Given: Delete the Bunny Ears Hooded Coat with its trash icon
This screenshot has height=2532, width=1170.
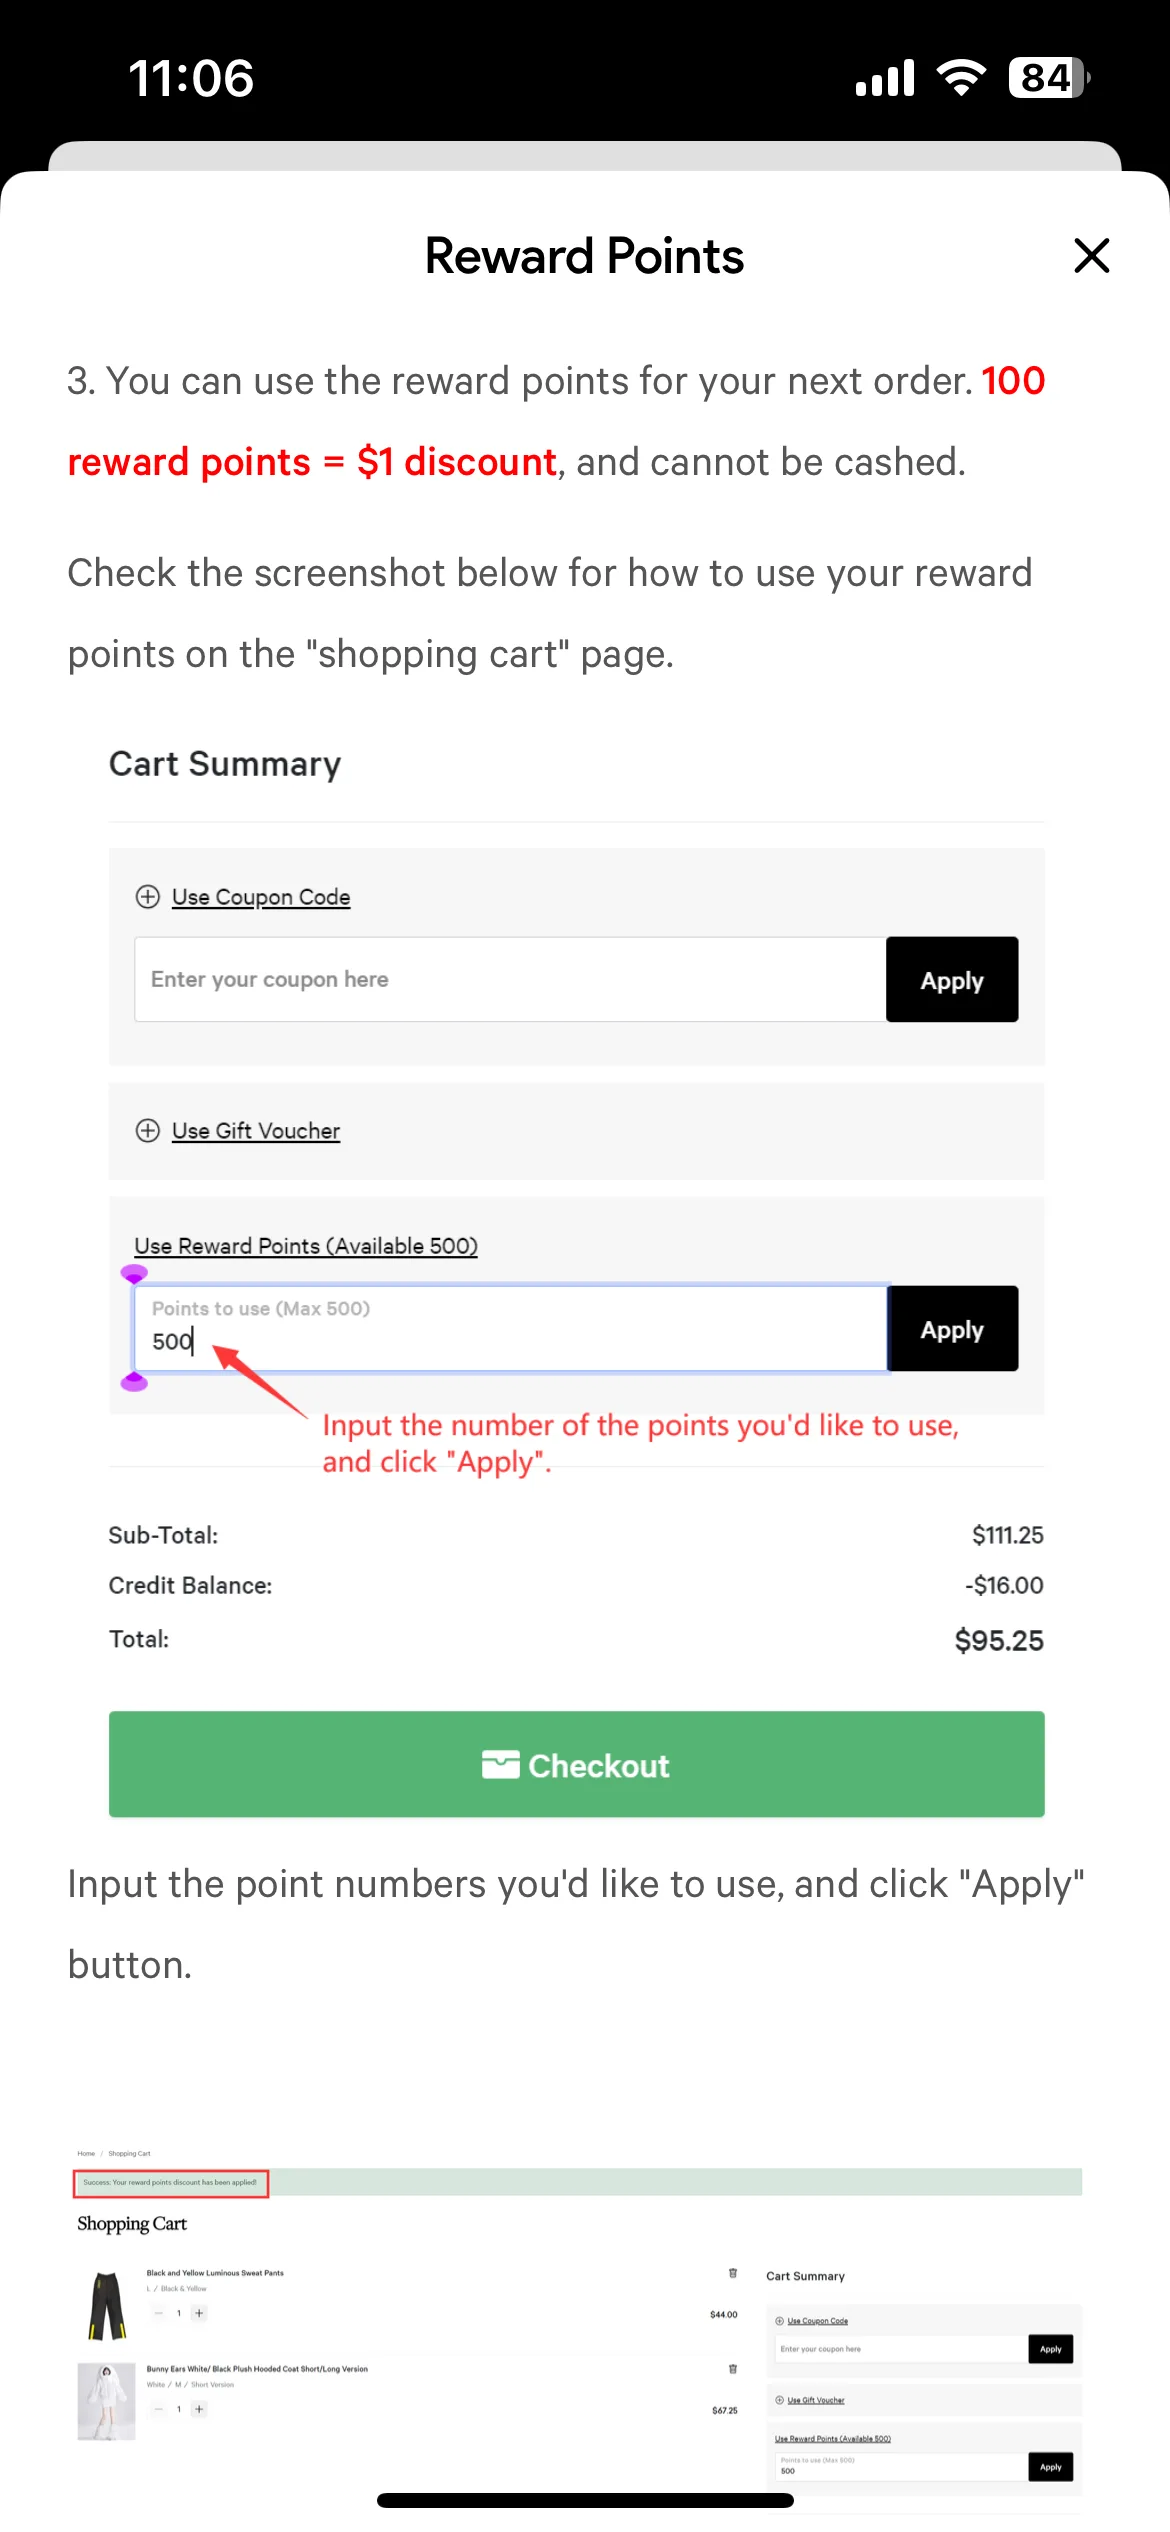Looking at the screenshot, I should coord(733,2369).
